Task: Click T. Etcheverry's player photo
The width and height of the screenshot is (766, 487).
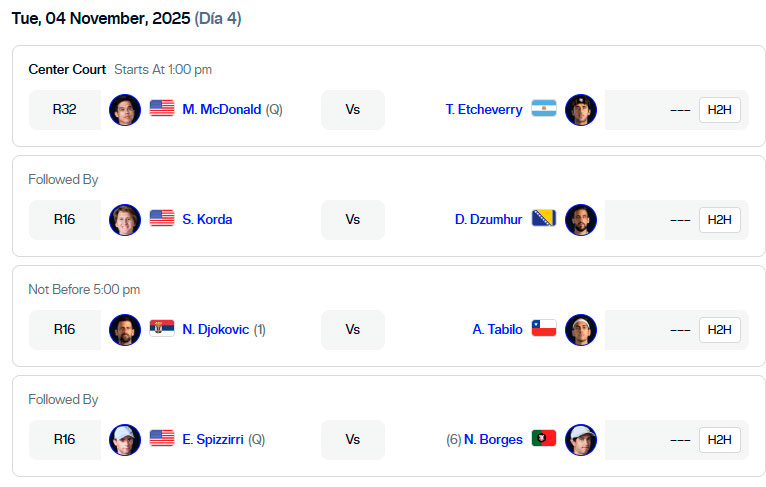Action: (x=581, y=110)
